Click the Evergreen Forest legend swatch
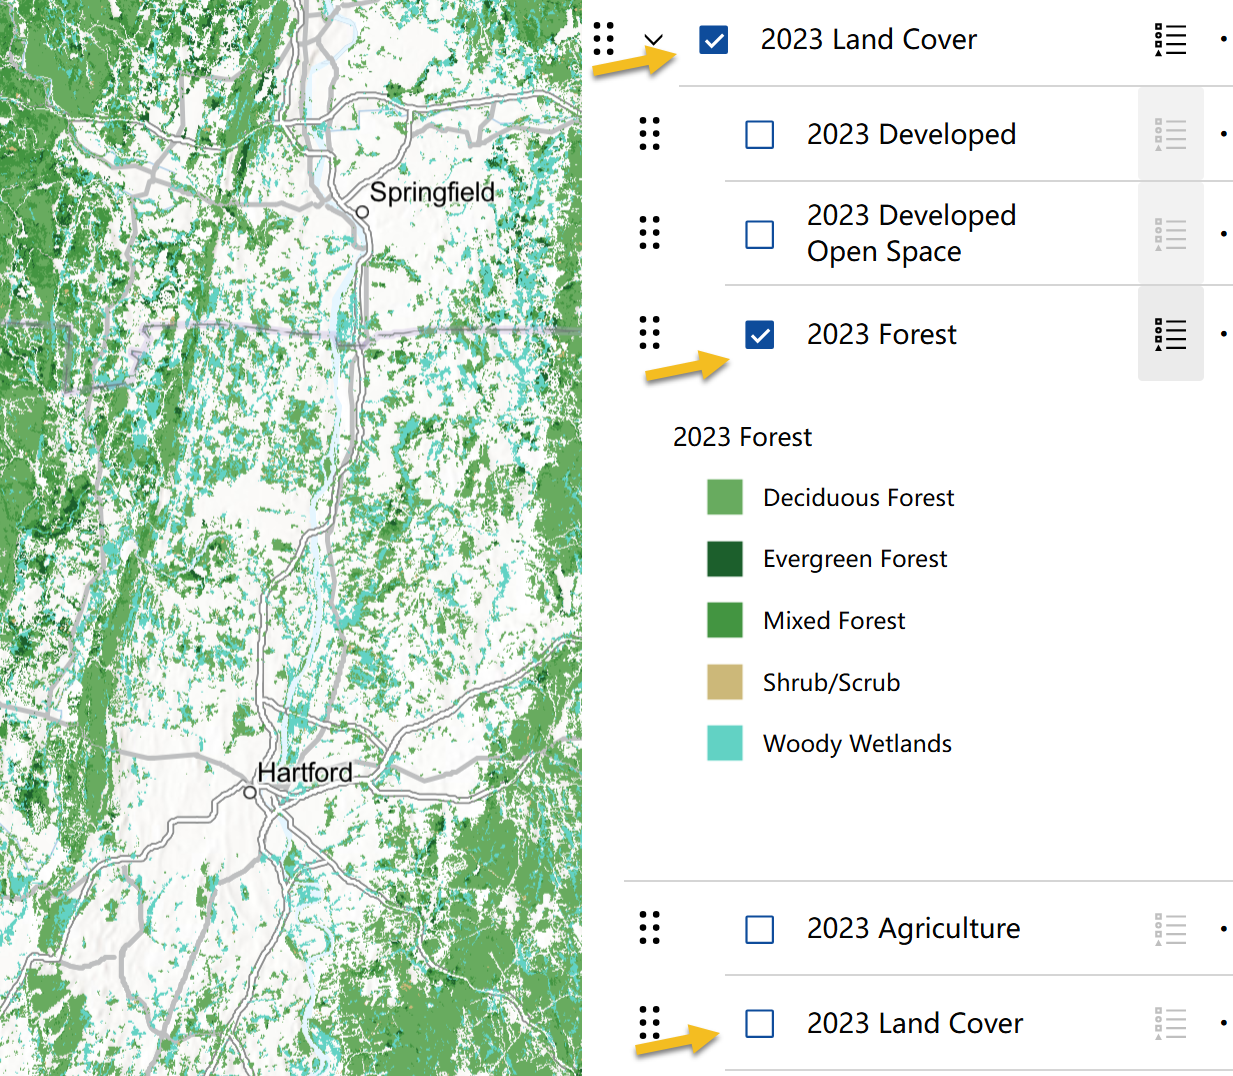1233x1076 pixels. [725, 559]
